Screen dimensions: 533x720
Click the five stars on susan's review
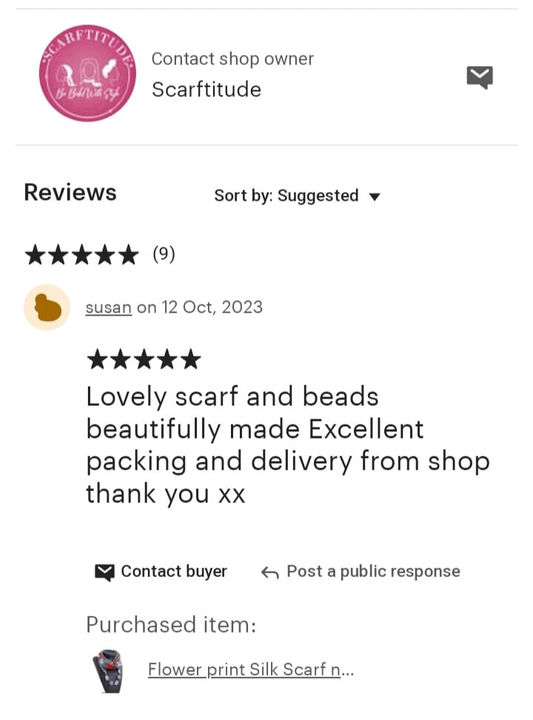[x=144, y=359]
